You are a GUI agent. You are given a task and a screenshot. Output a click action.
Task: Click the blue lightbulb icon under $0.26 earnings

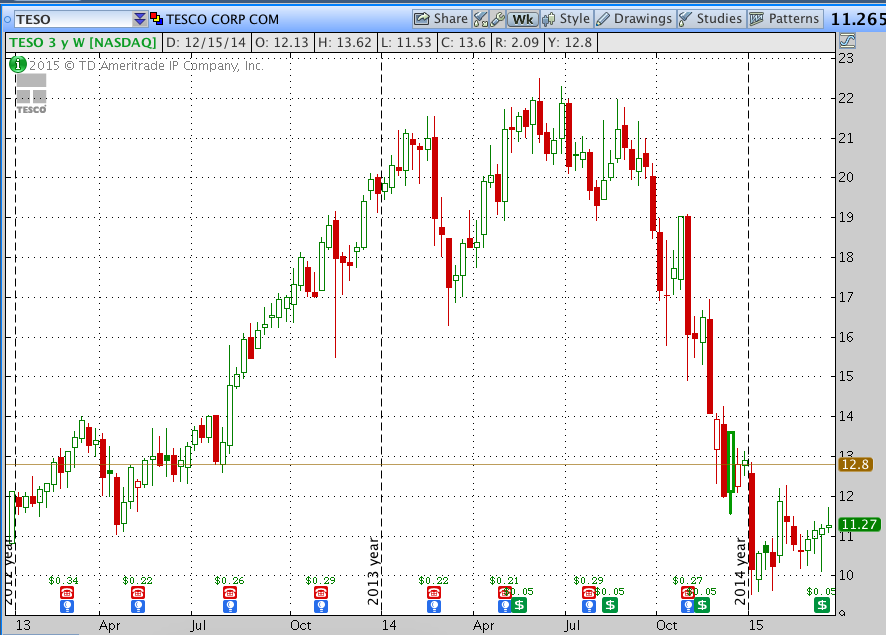tap(229, 606)
